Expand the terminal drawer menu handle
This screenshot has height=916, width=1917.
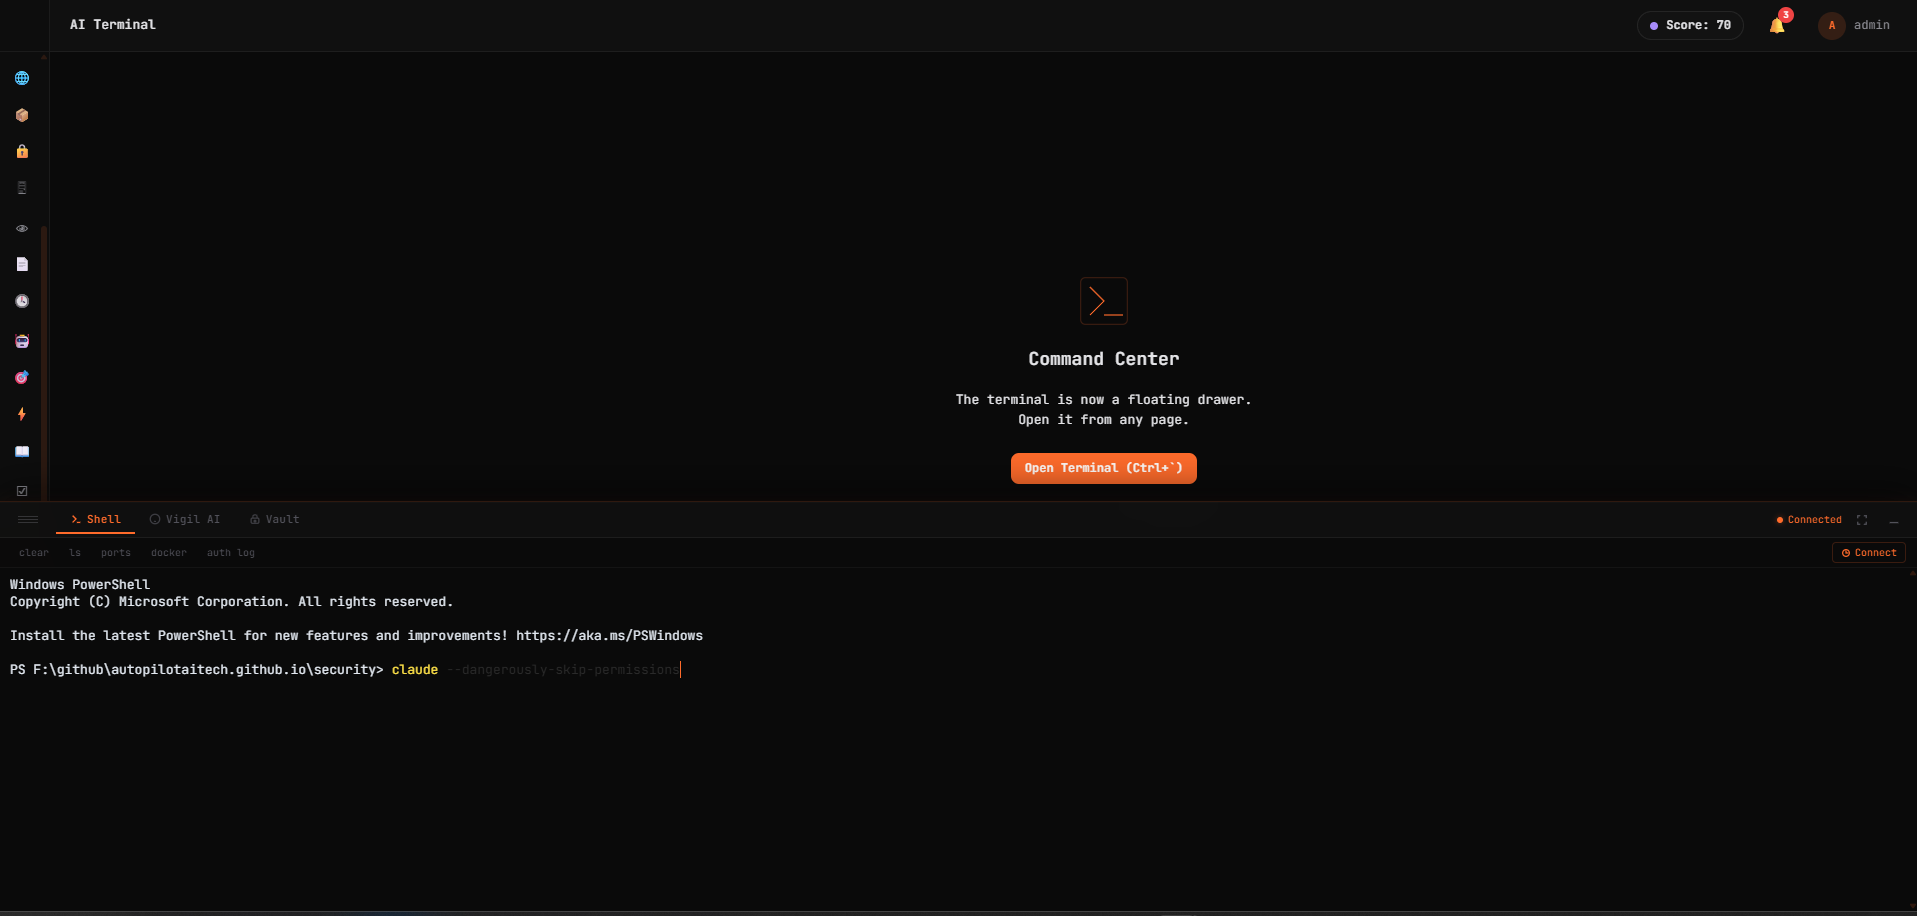pos(28,519)
